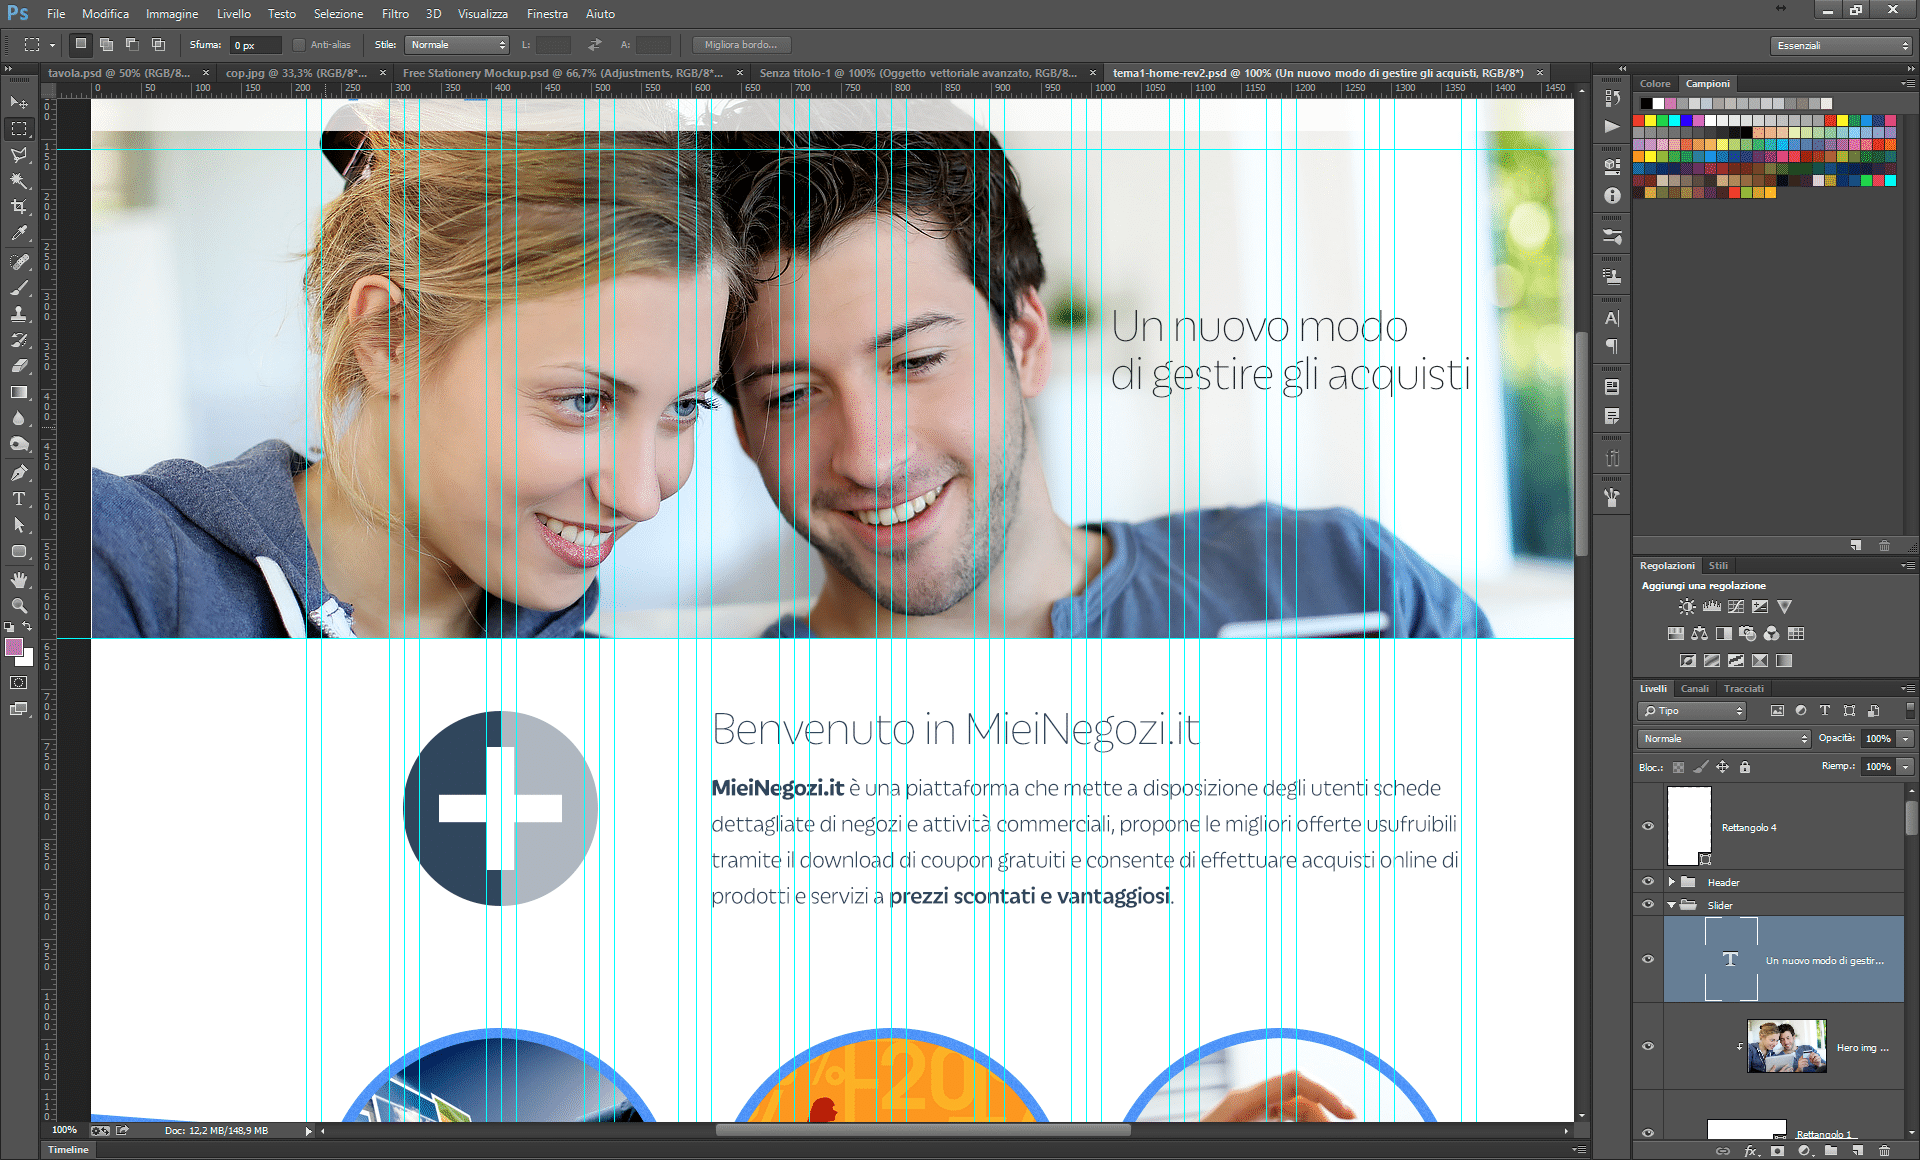Viewport: 1920px width, 1160px height.
Task: Hide the Hero img layer
Action: tap(1648, 1046)
